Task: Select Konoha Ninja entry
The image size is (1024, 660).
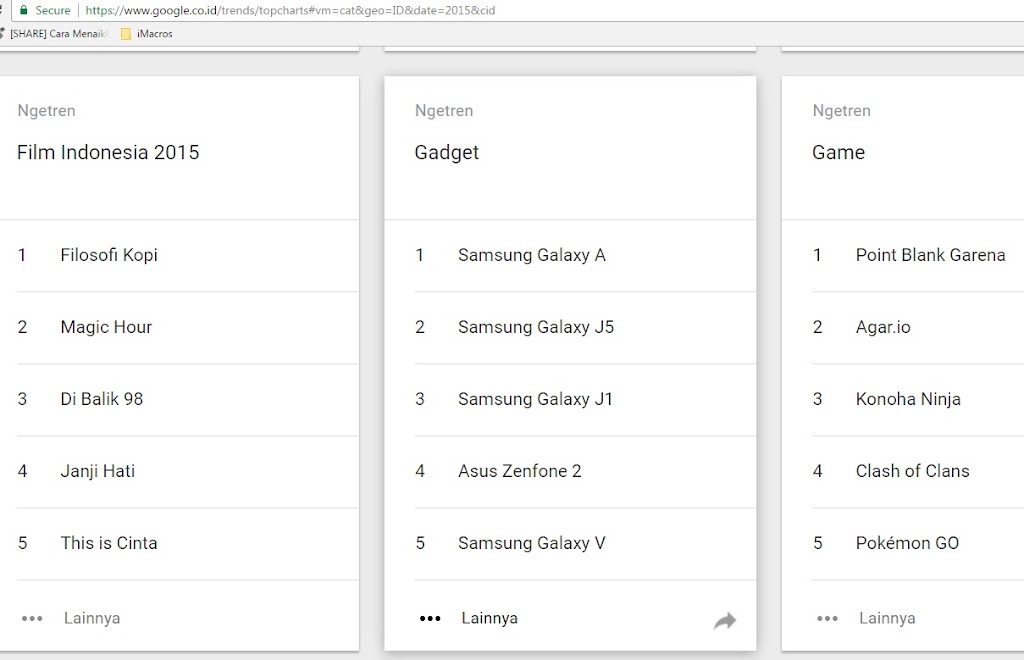Action: point(908,399)
